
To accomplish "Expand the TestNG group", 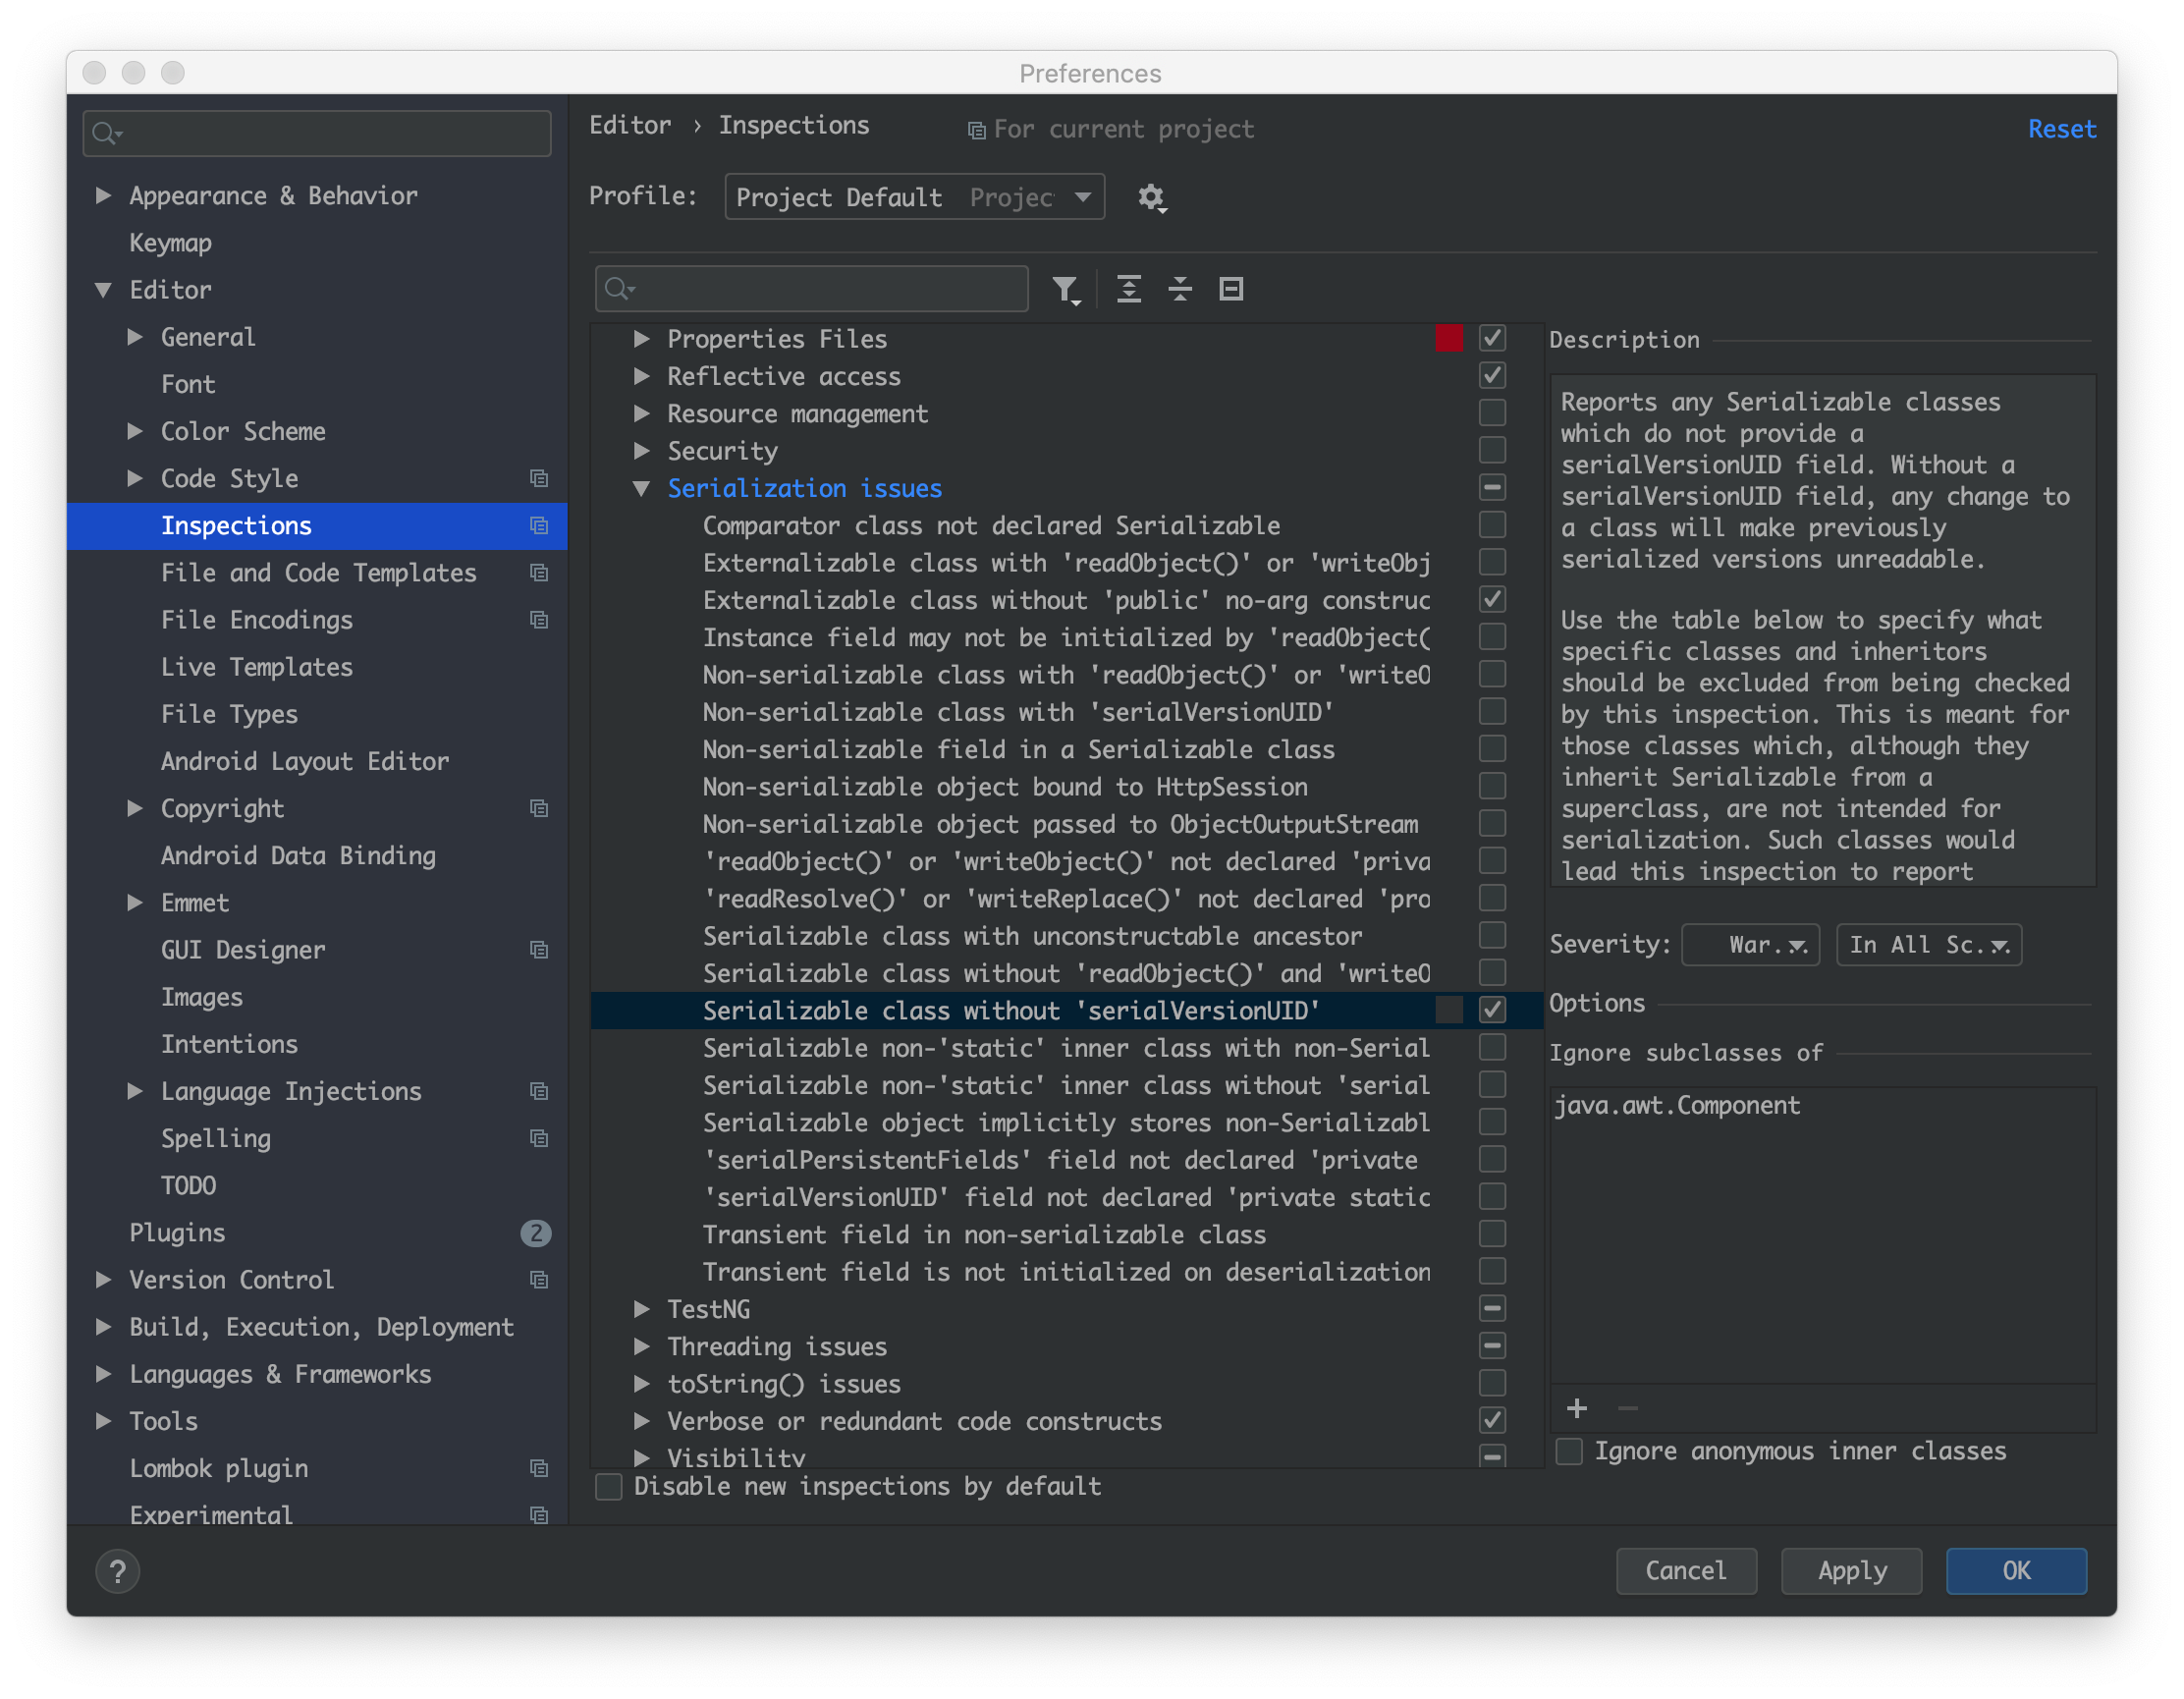I will (x=642, y=1309).
